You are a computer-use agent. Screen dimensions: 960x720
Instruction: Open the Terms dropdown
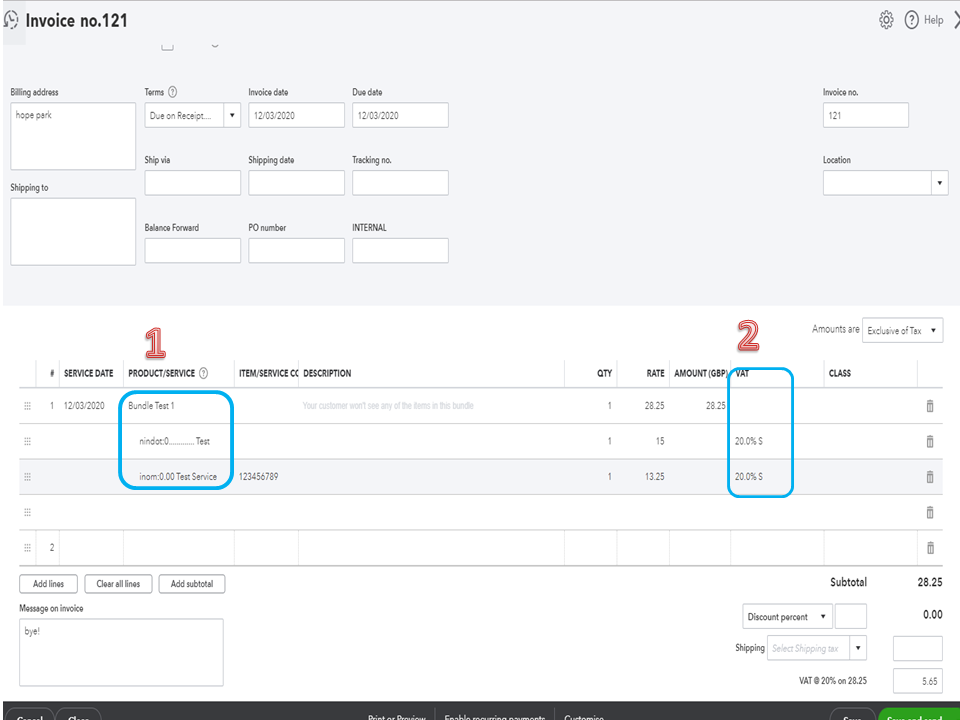[232, 115]
